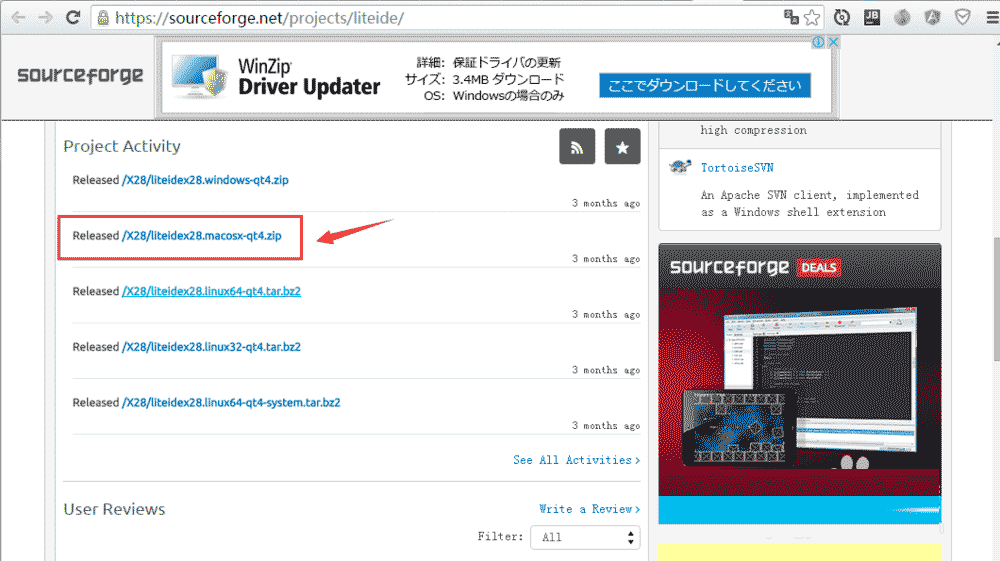The image size is (1000, 561).
Task: Click Write a Review link
Action: tap(589, 509)
